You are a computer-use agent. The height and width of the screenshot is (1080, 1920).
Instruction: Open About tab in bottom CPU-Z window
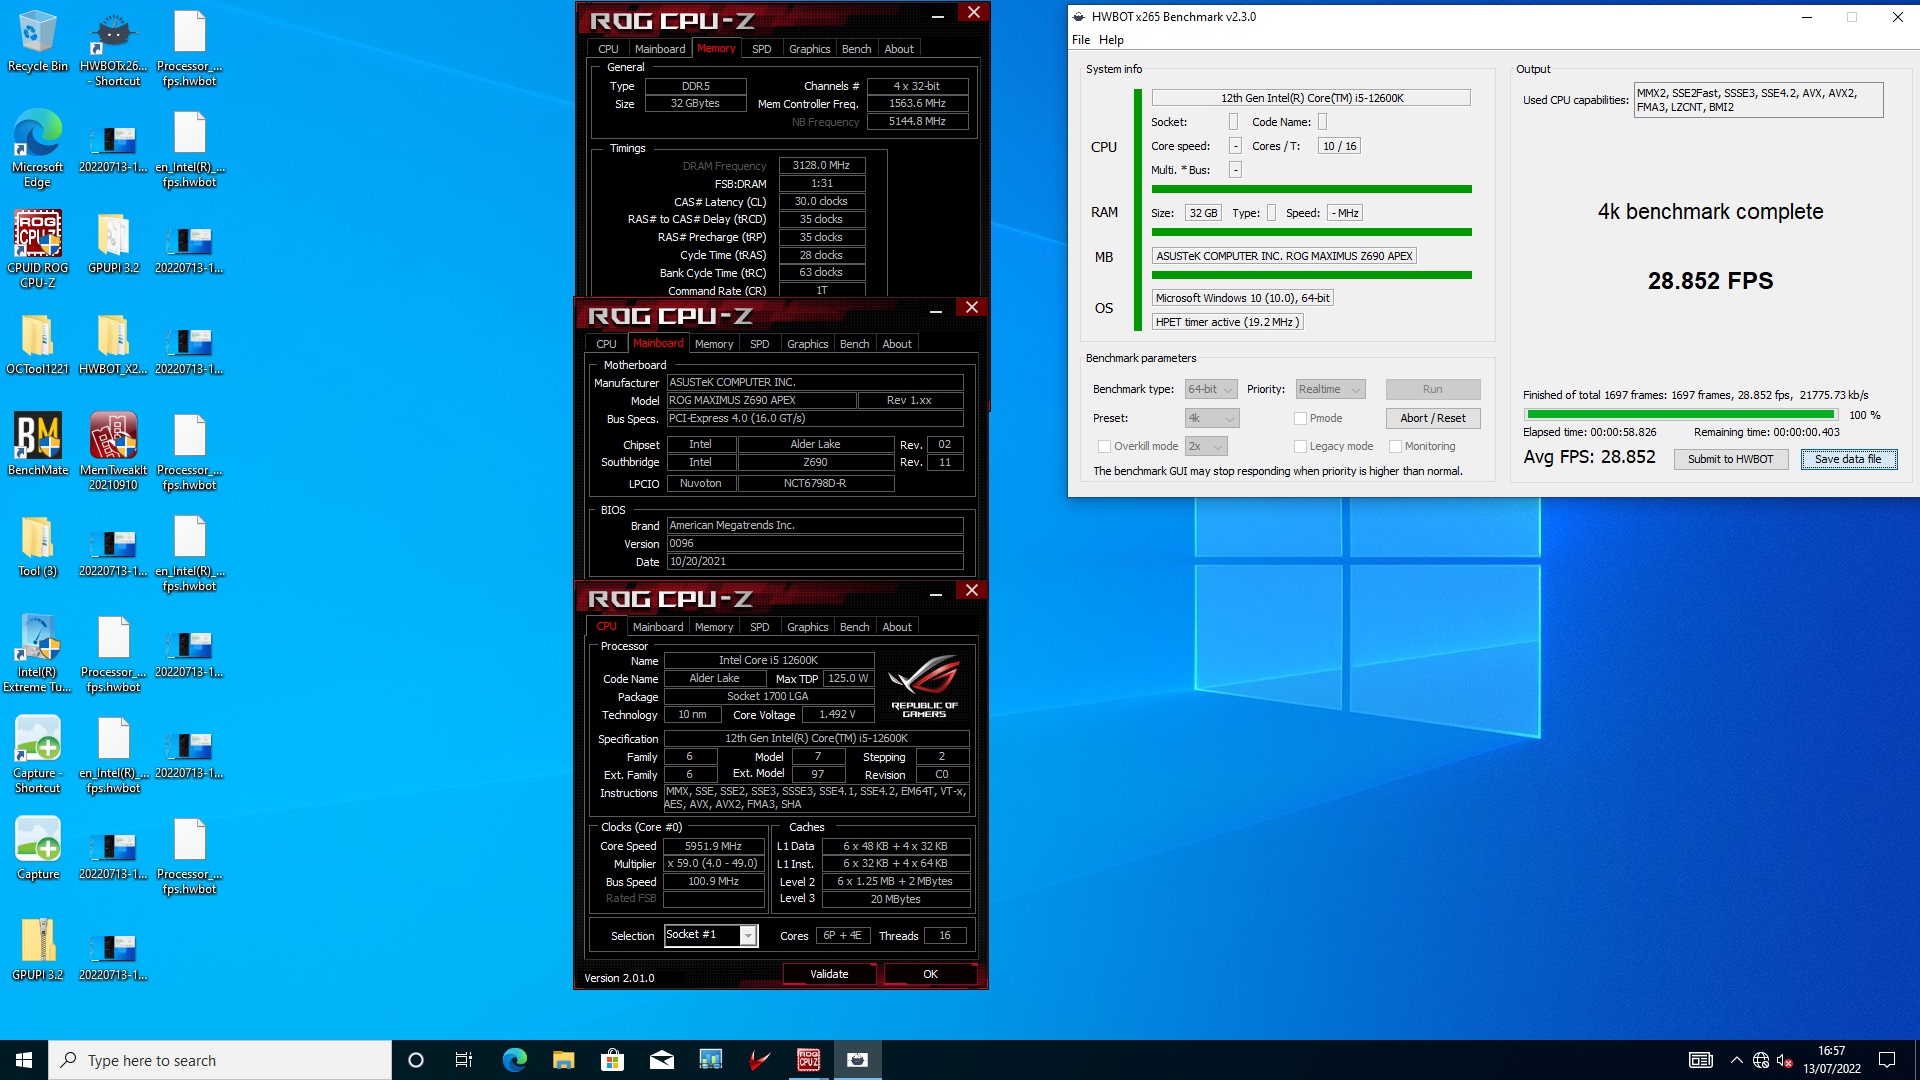pyautogui.click(x=897, y=627)
